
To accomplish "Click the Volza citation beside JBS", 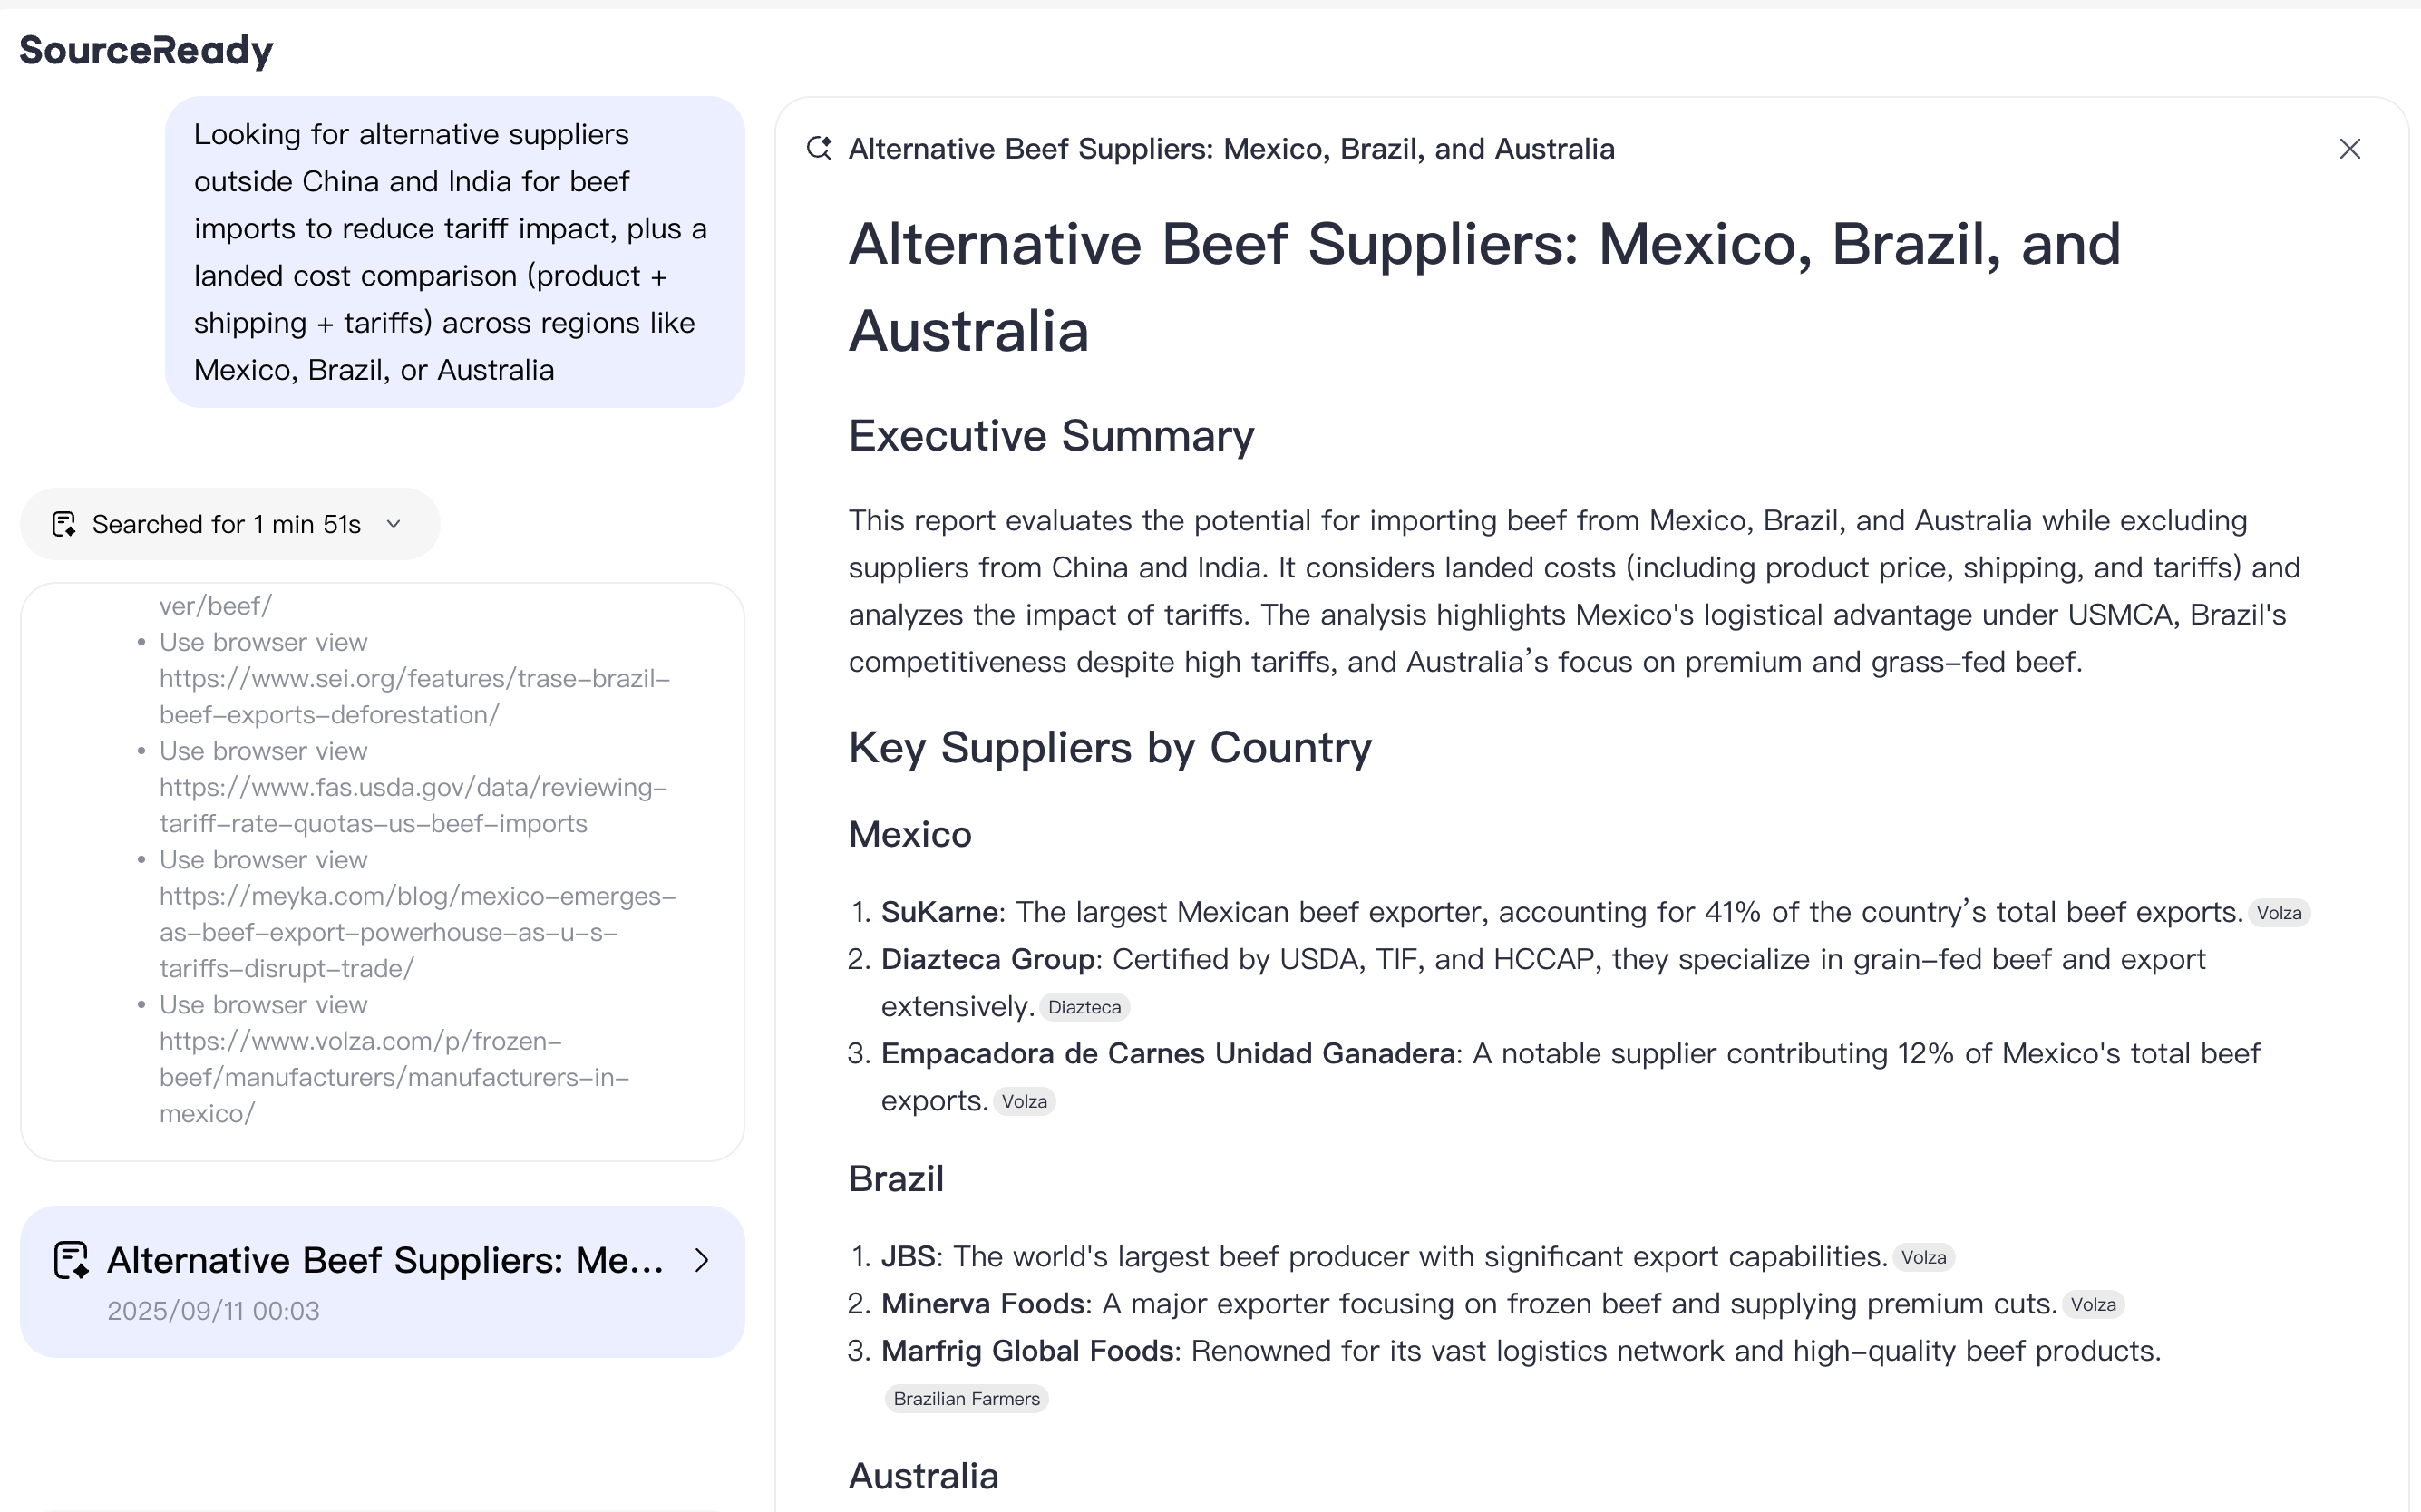I will [x=1923, y=1257].
